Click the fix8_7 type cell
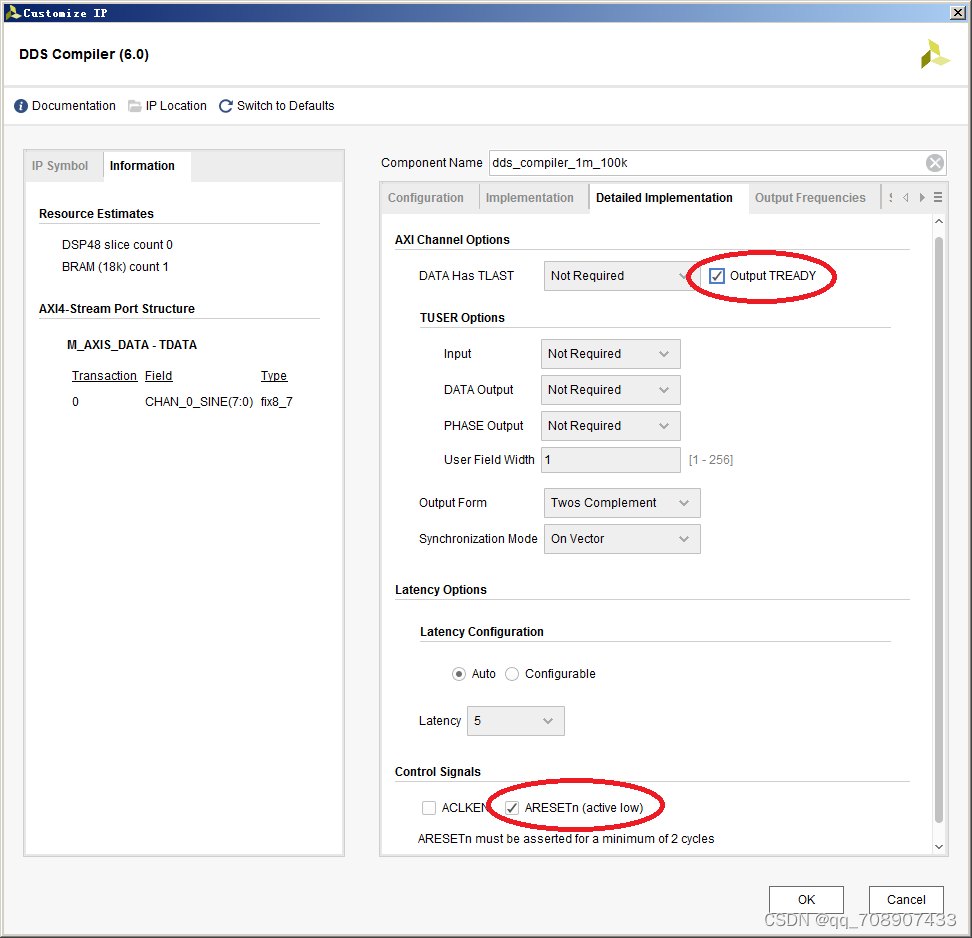Screen dimensions: 972x938 (x=276, y=402)
